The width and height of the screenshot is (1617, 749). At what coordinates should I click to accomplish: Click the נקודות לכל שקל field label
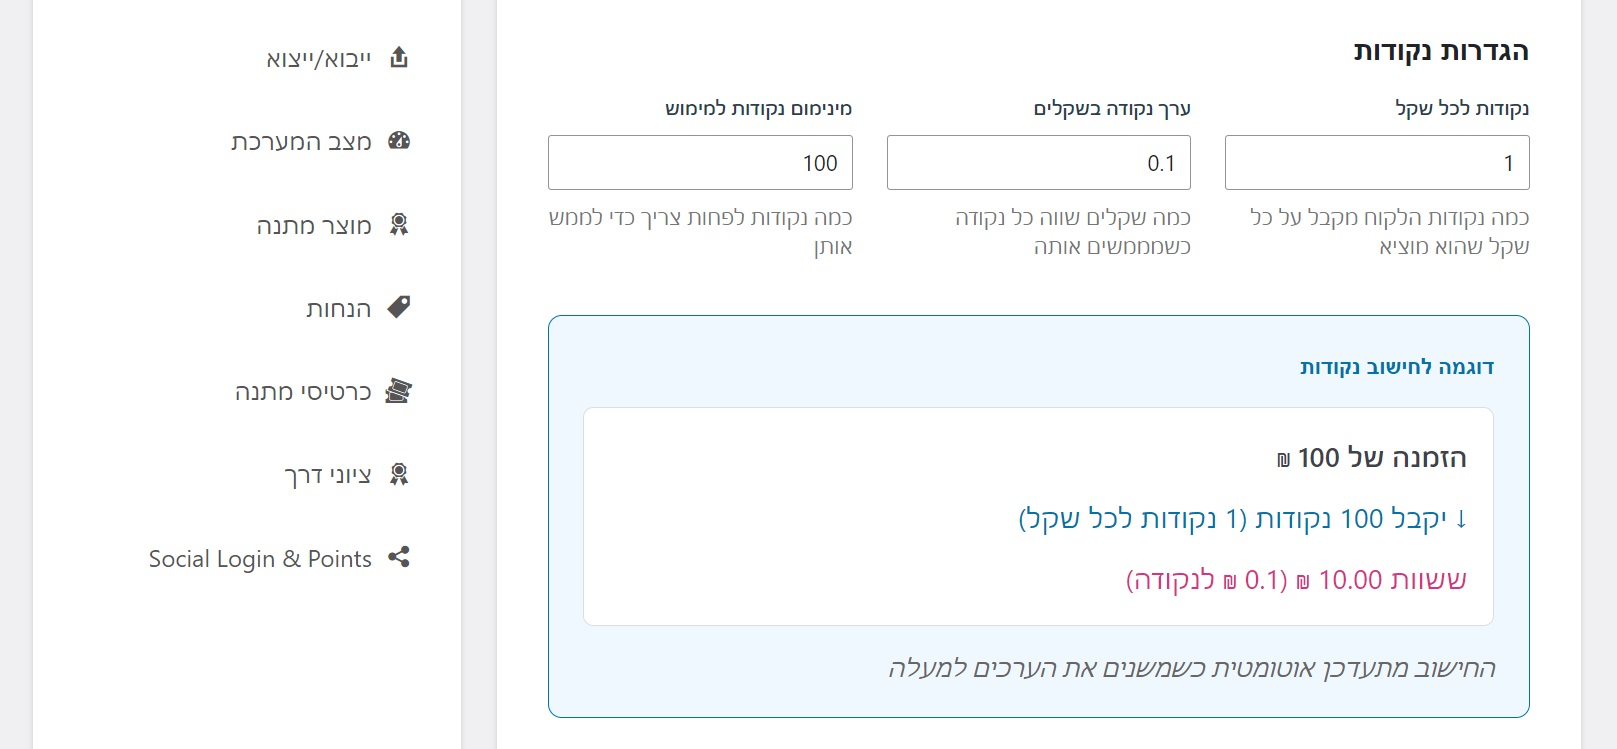(1462, 108)
